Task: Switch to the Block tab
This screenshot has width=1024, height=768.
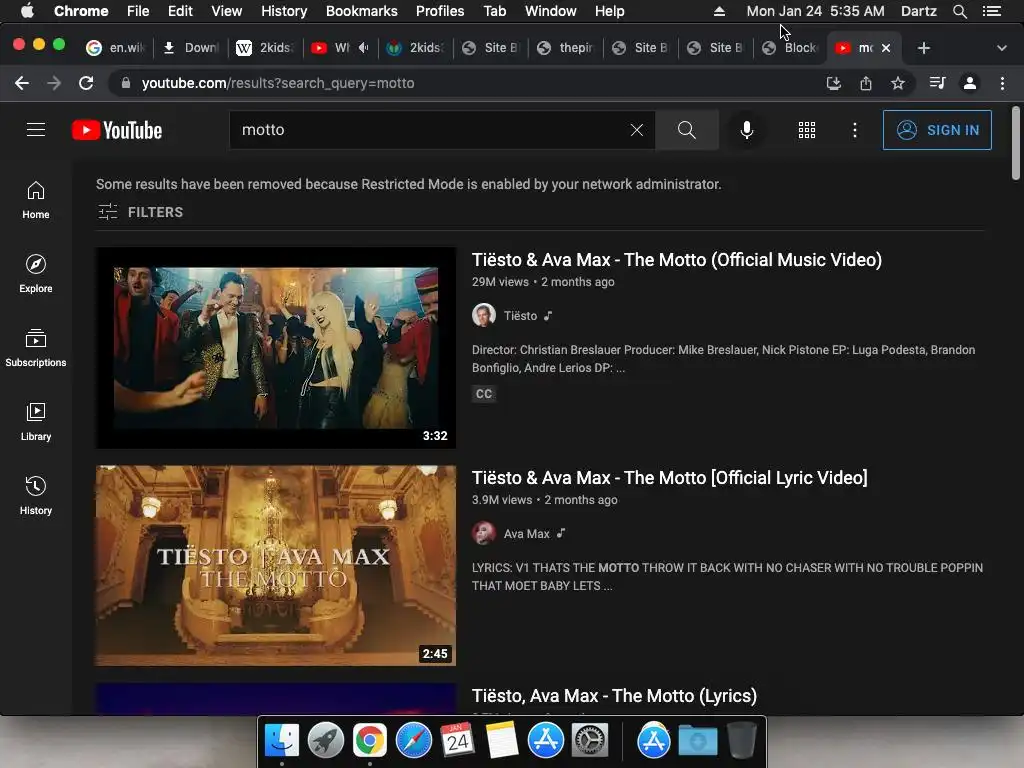Action: pos(790,48)
